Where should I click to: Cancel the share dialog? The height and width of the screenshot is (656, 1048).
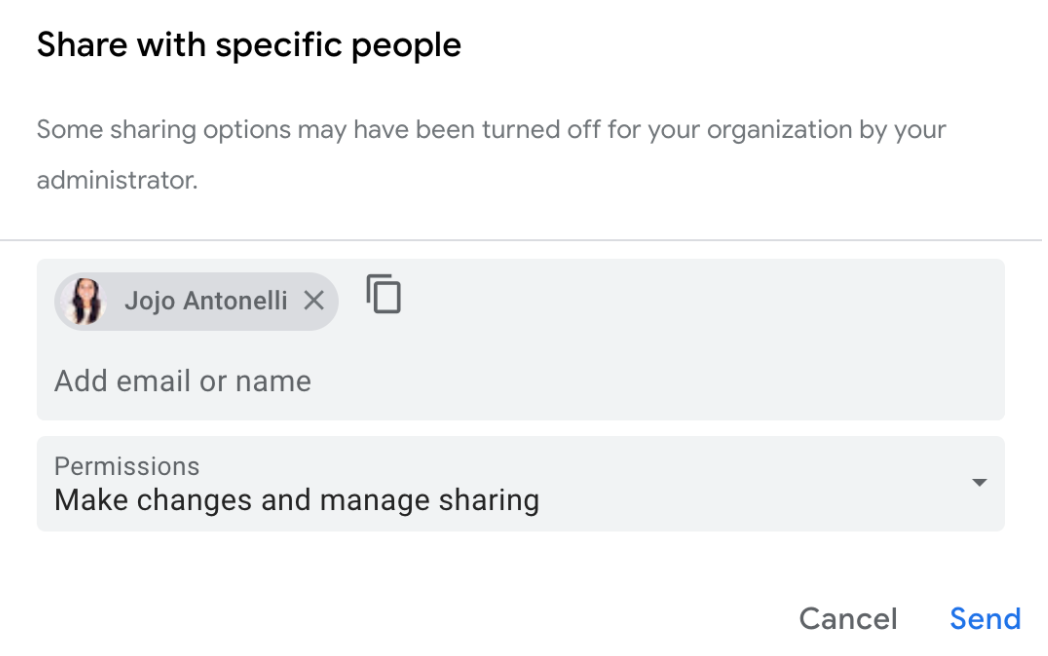click(x=848, y=619)
